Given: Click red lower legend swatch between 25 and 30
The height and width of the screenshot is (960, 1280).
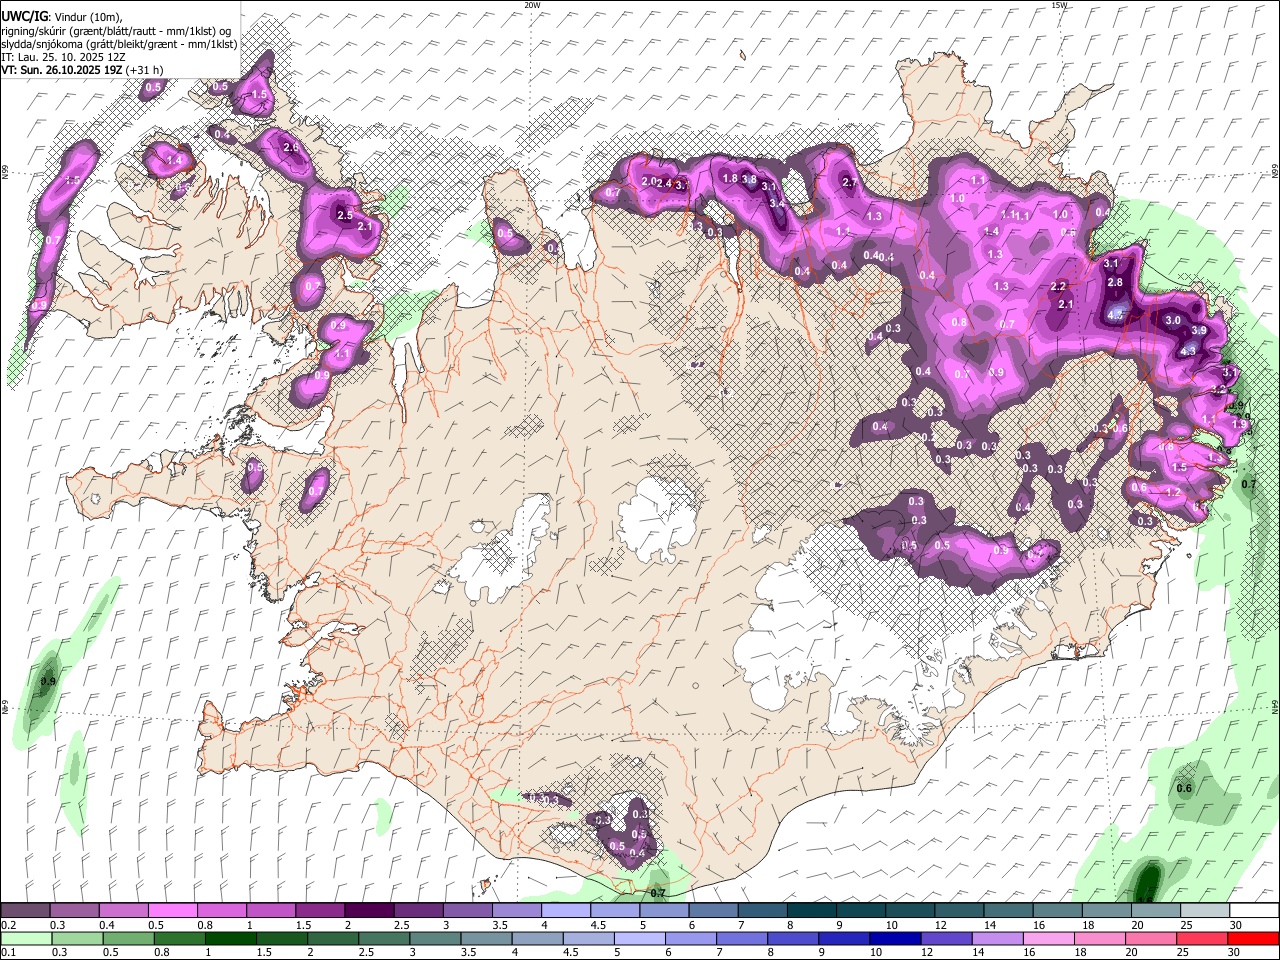Looking at the screenshot, I should point(1202,939).
